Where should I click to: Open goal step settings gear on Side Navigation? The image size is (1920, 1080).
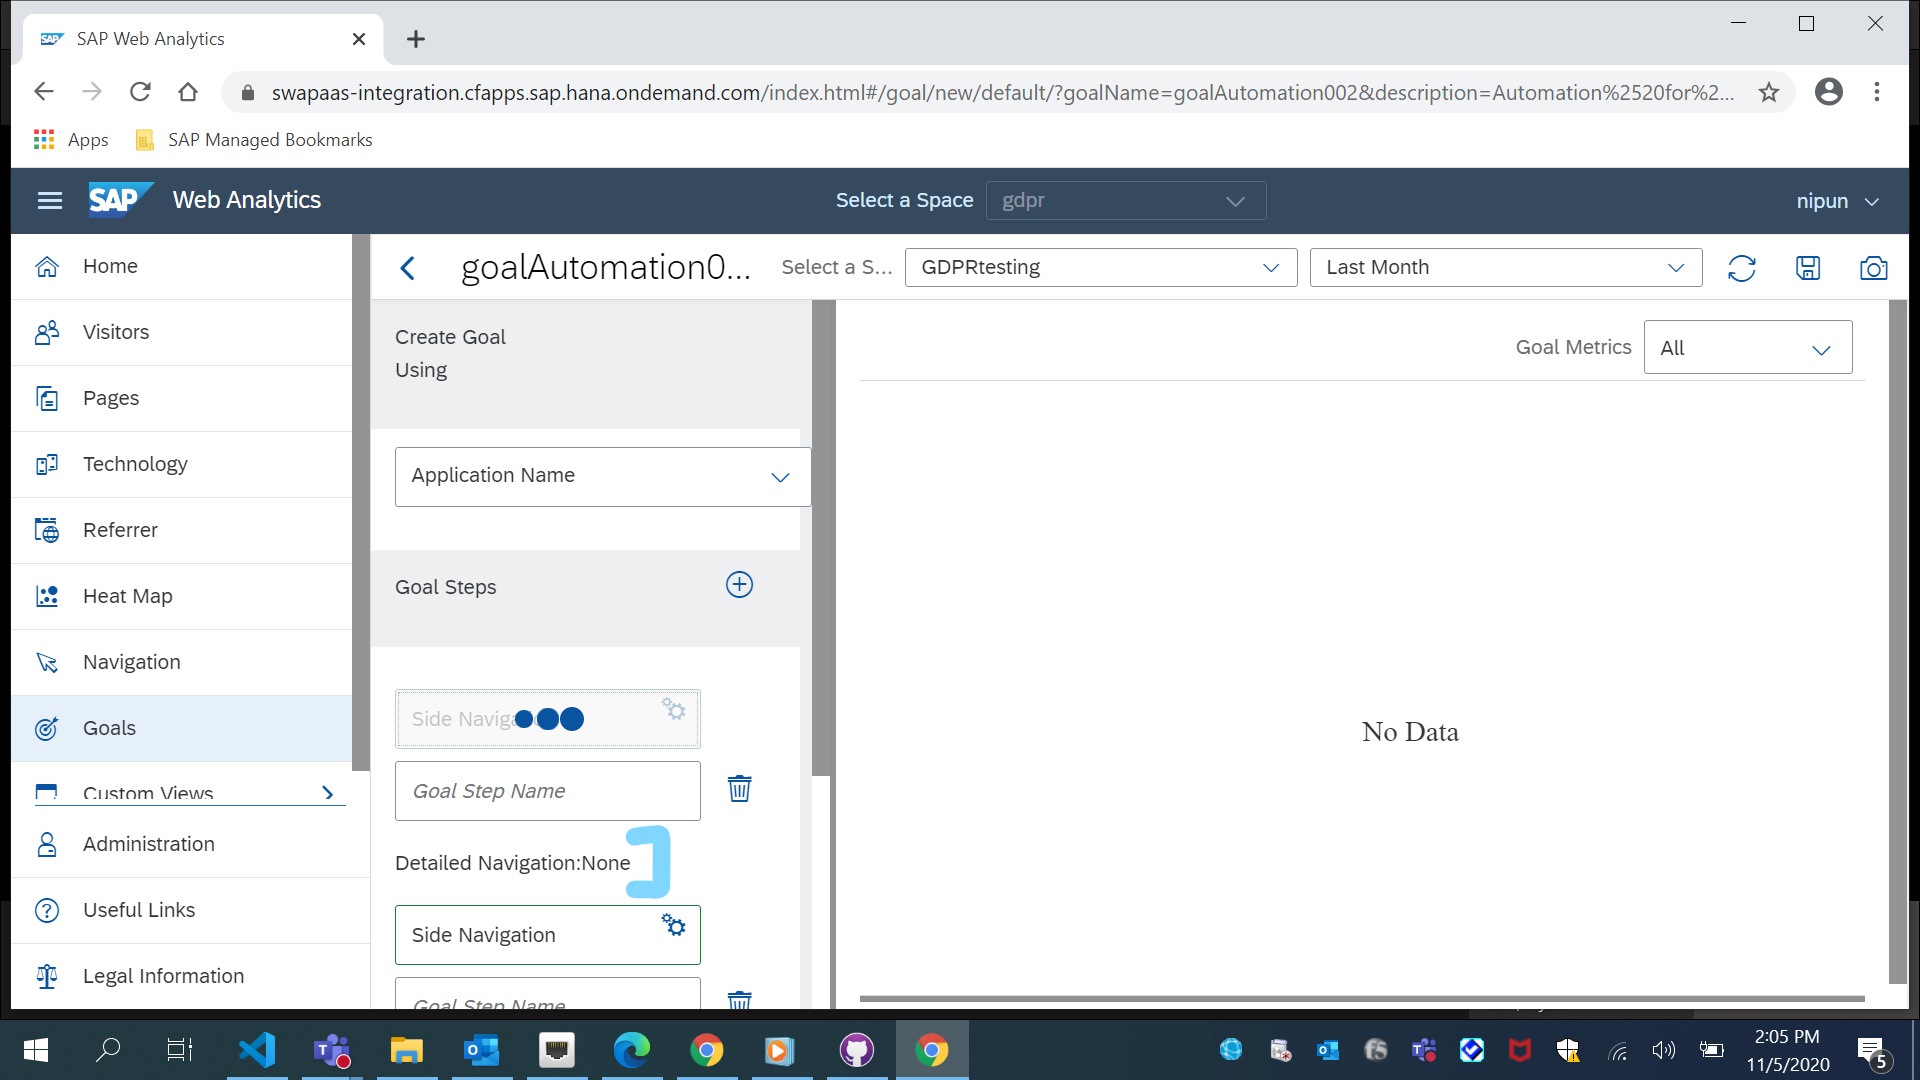point(672,925)
